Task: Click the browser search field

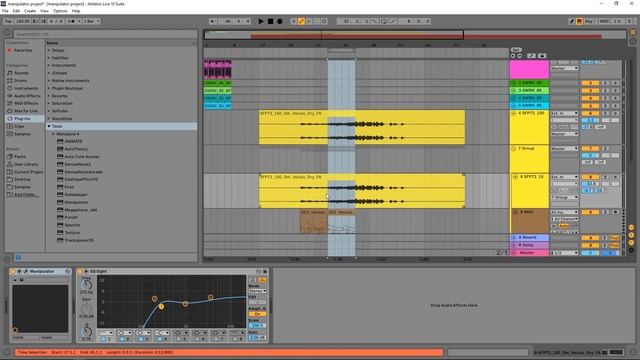Action: 105,34
